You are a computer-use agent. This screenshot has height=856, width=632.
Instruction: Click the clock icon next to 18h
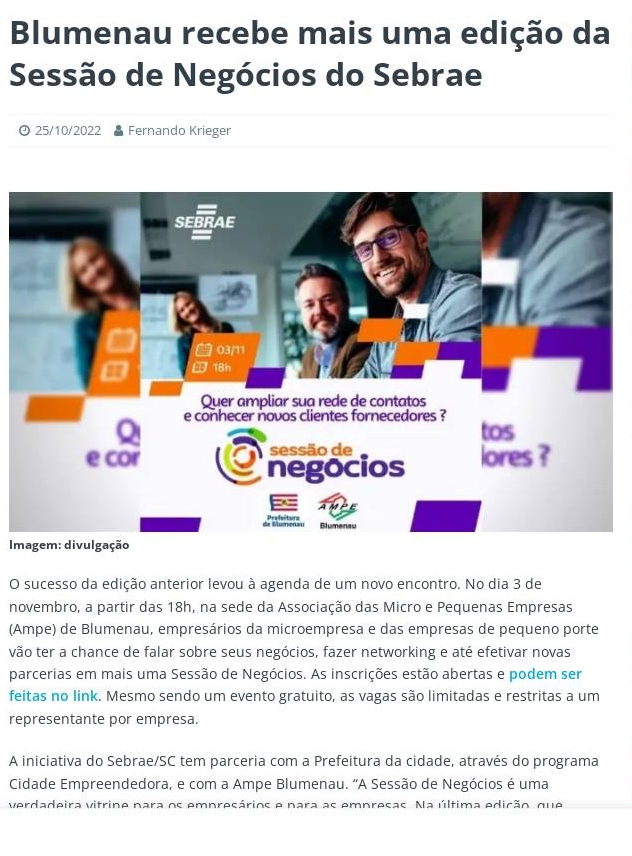[x=200, y=367]
